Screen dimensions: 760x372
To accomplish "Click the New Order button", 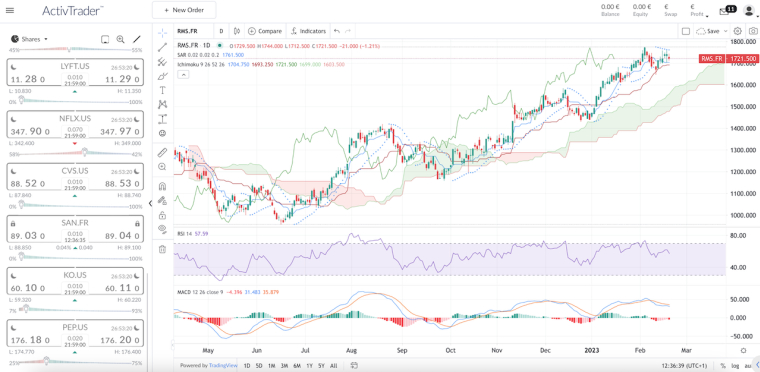I will coord(184,10).
